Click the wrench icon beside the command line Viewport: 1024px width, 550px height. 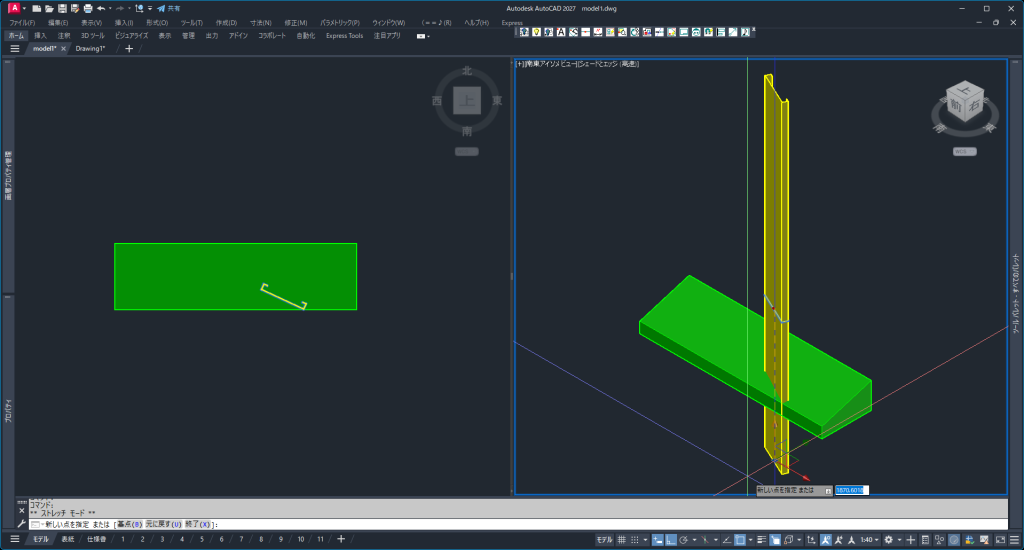21,524
